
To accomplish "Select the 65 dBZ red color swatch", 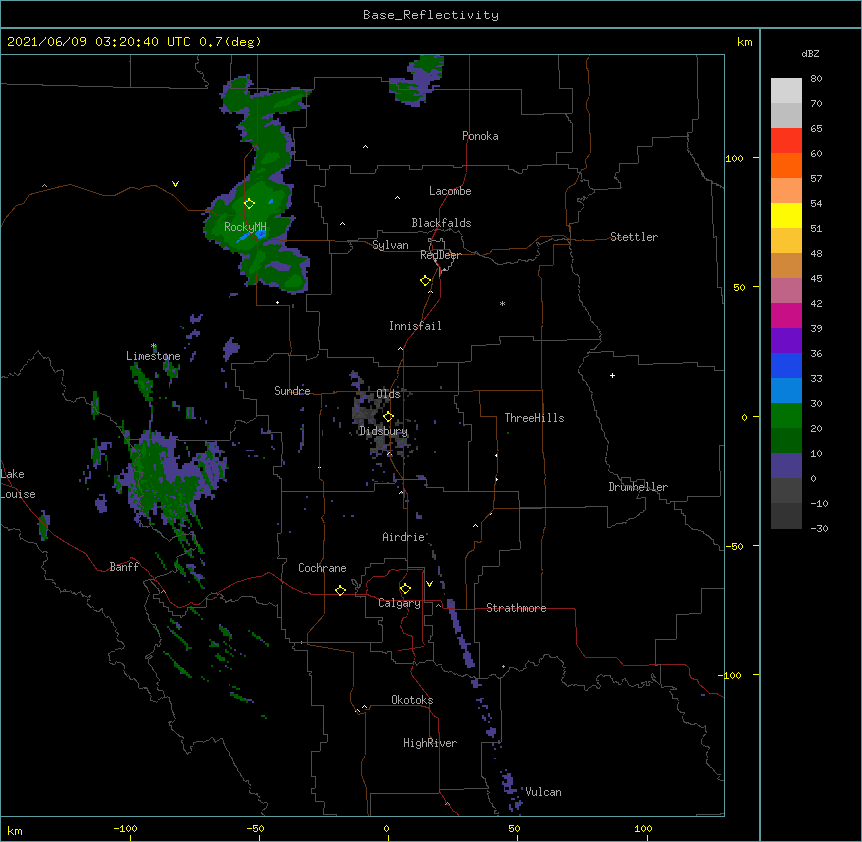I will click(786, 140).
